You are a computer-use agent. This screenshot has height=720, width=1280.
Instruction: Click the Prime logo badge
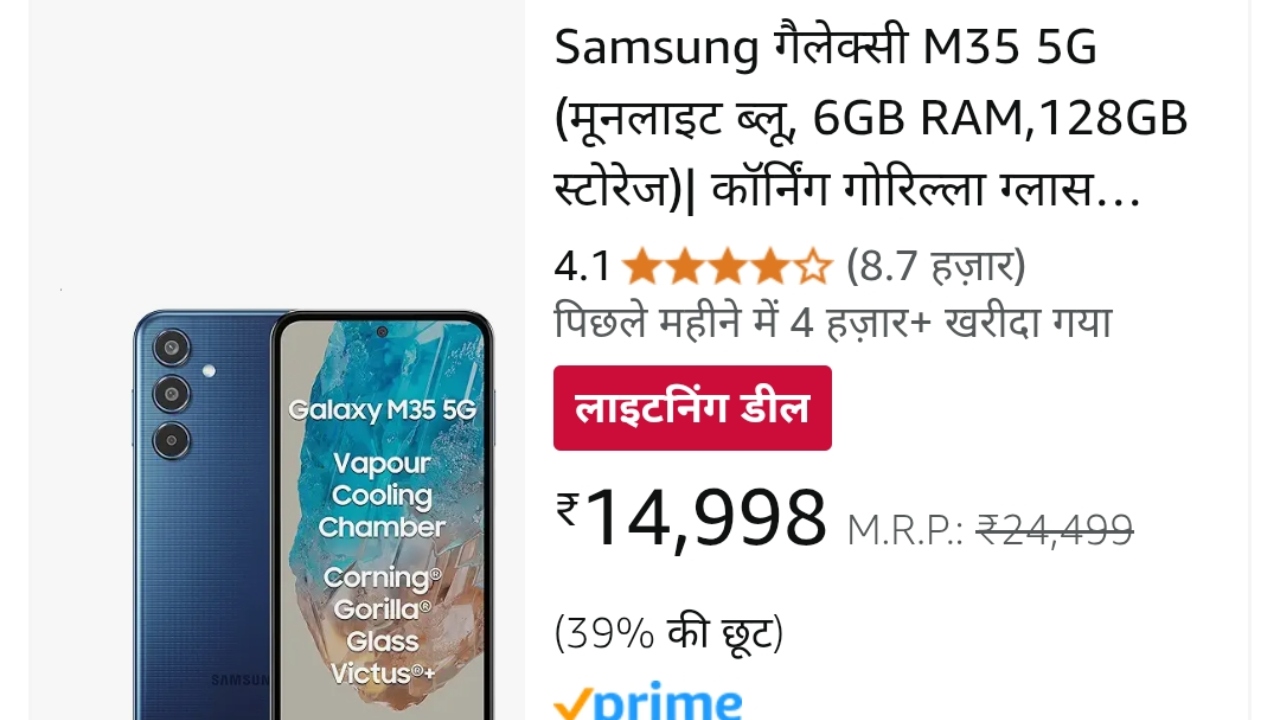[x=648, y=702]
